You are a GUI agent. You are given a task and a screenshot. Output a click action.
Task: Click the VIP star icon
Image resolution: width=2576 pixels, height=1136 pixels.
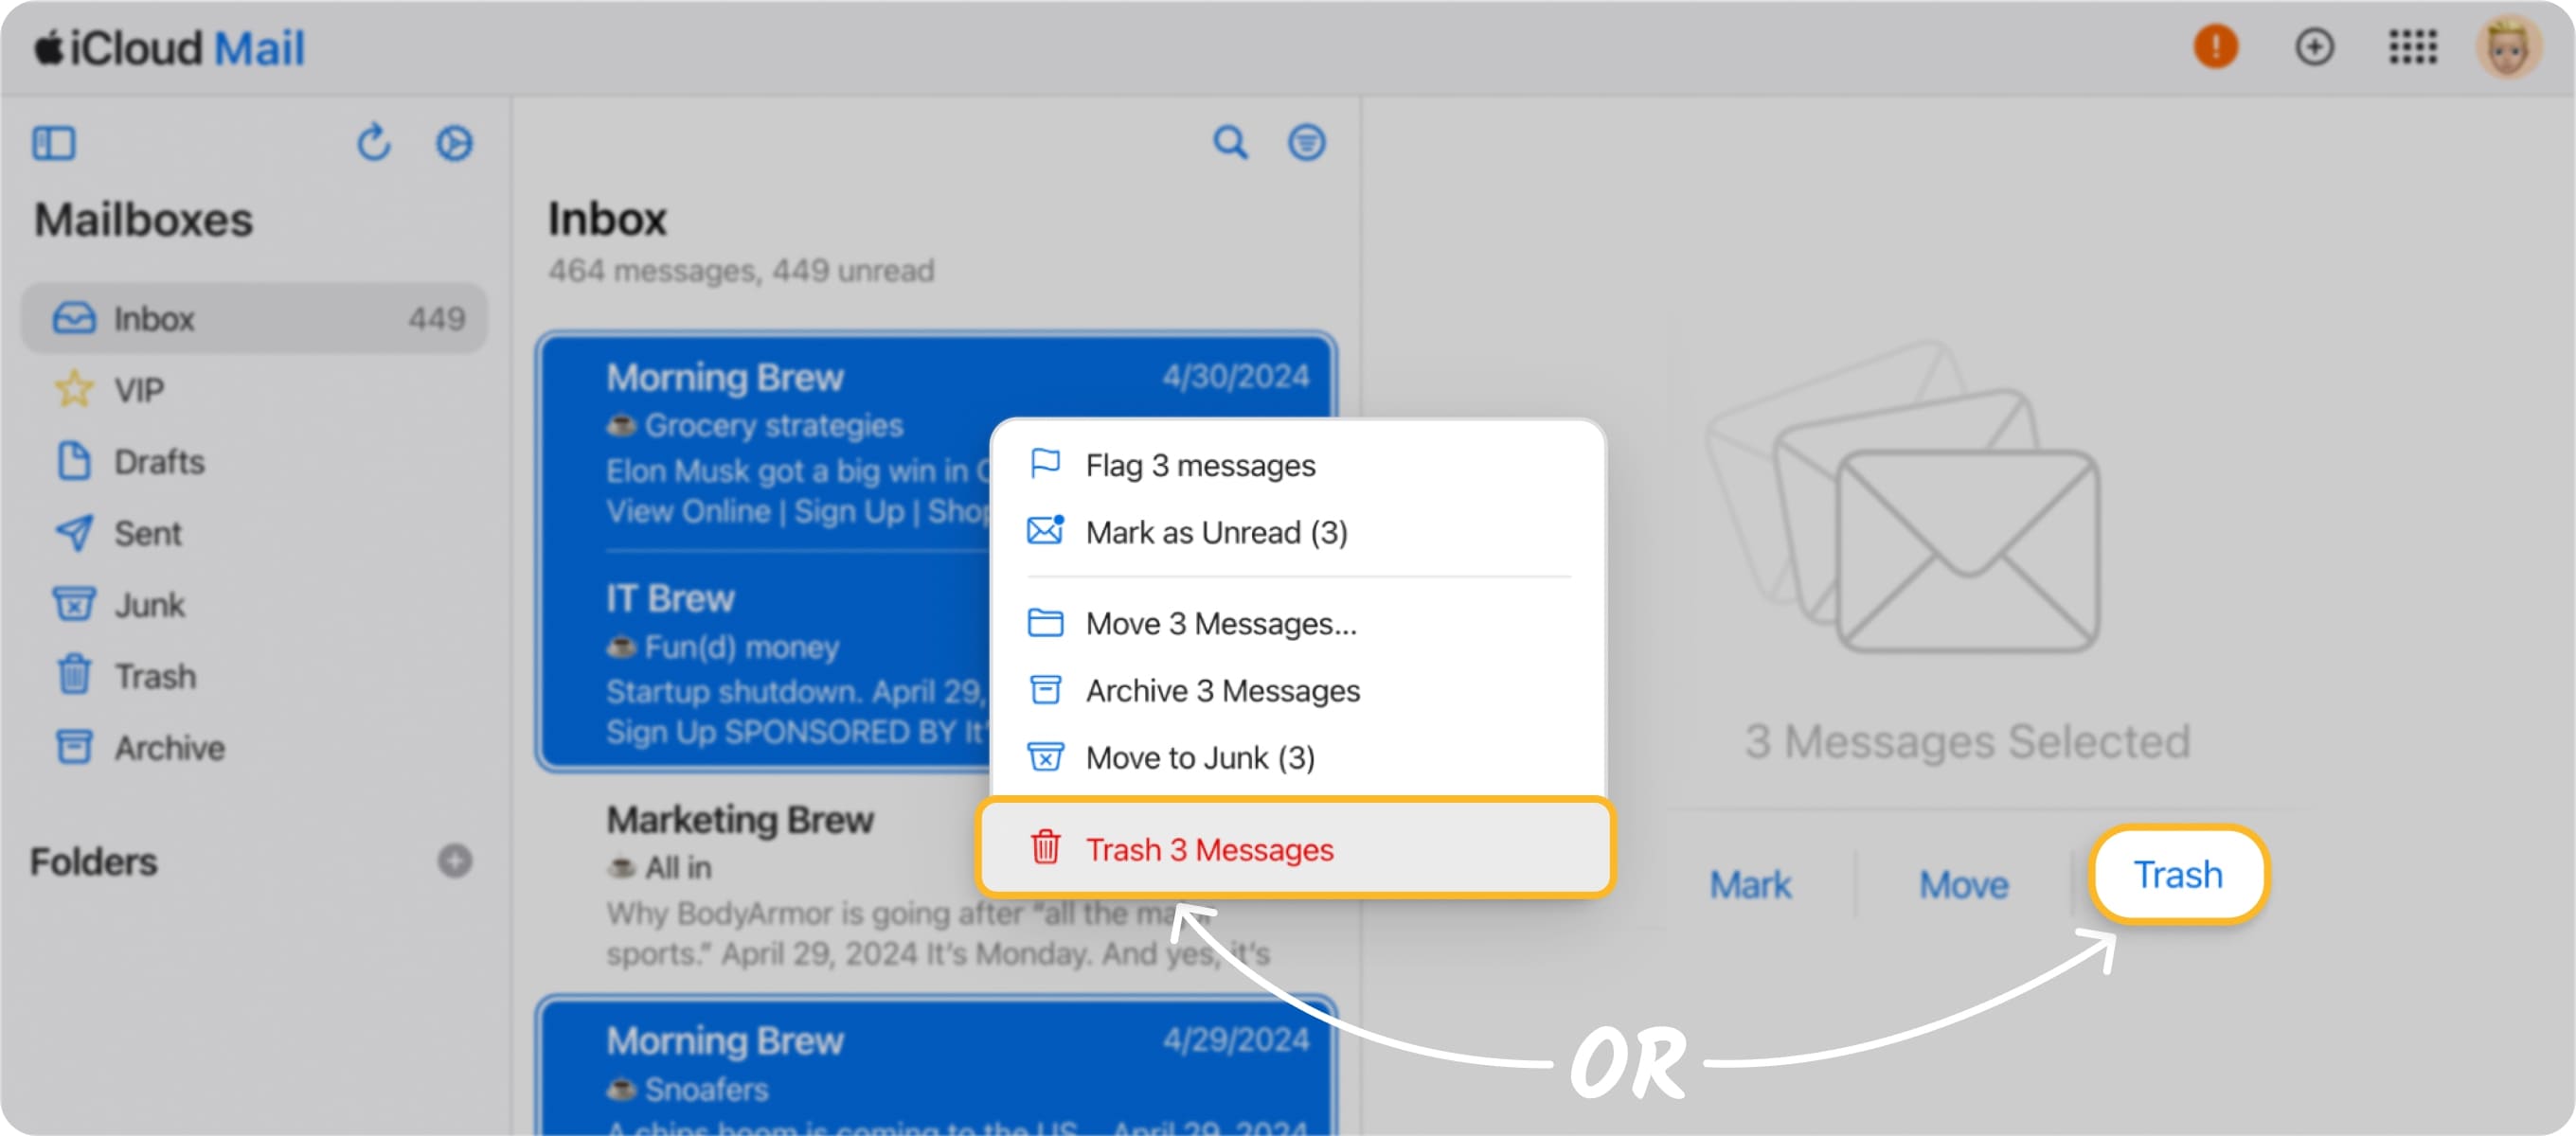(74, 389)
